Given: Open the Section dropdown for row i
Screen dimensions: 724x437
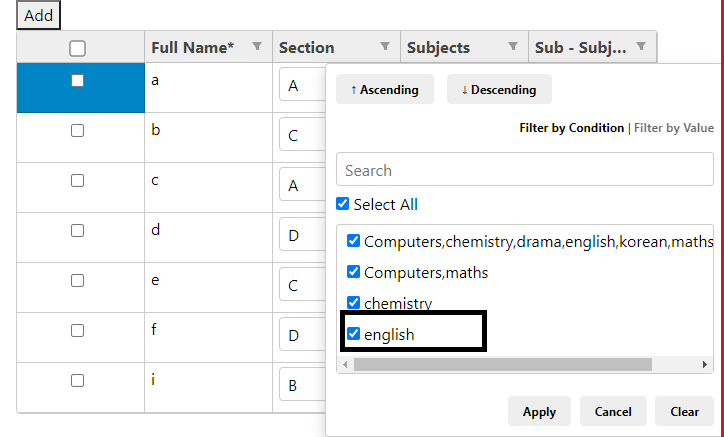Looking at the screenshot, I should [302, 385].
